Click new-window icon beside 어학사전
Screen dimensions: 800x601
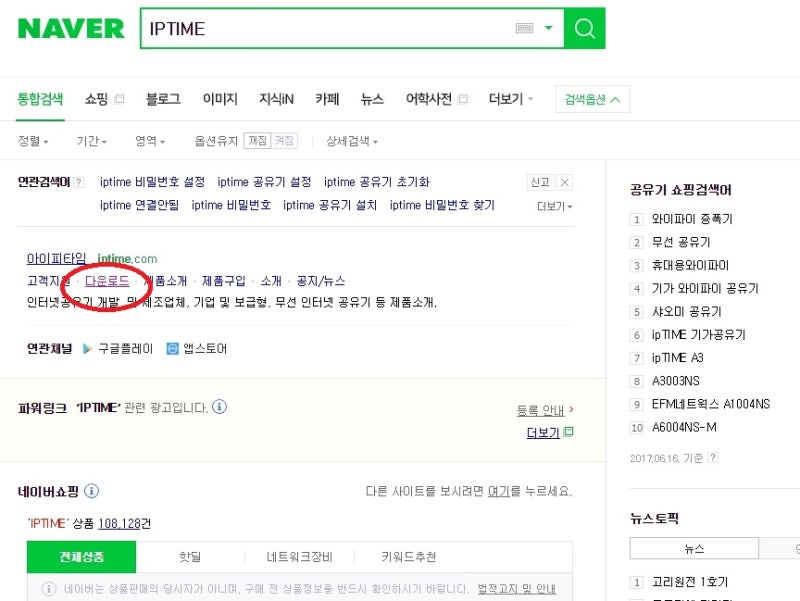coord(463,99)
